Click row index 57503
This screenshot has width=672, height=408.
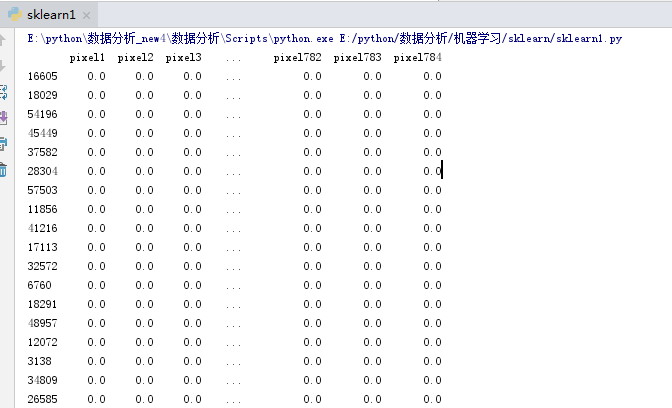coord(42,190)
